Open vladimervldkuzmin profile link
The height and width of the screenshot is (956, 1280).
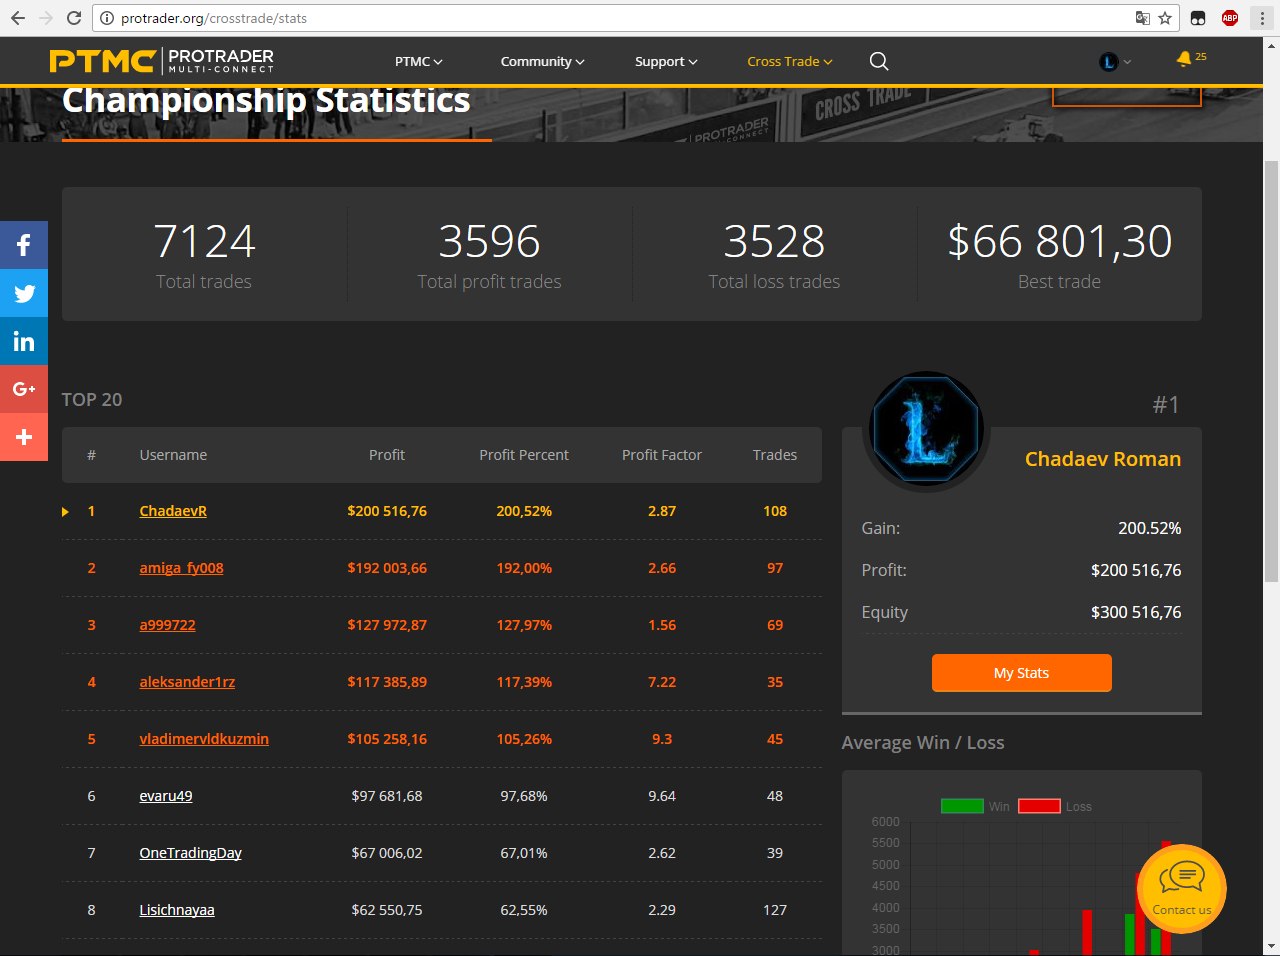[x=204, y=739]
